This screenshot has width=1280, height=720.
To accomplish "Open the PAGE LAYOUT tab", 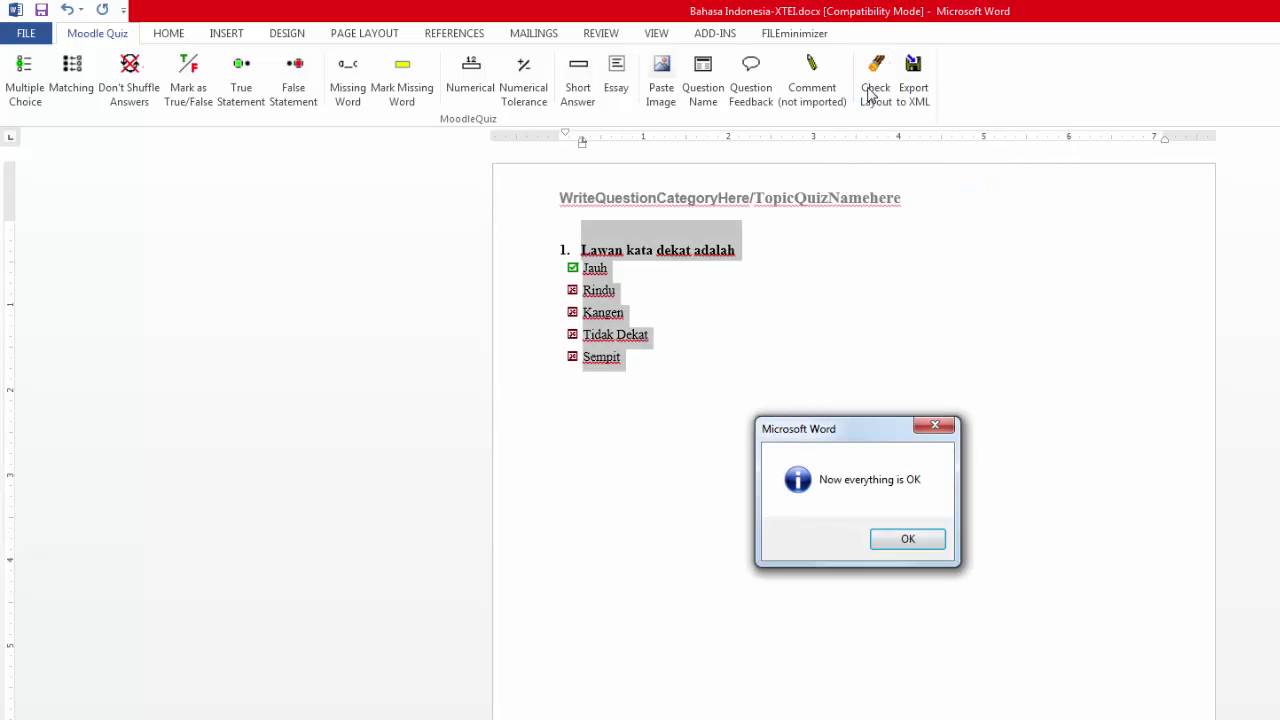I will pos(365,33).
